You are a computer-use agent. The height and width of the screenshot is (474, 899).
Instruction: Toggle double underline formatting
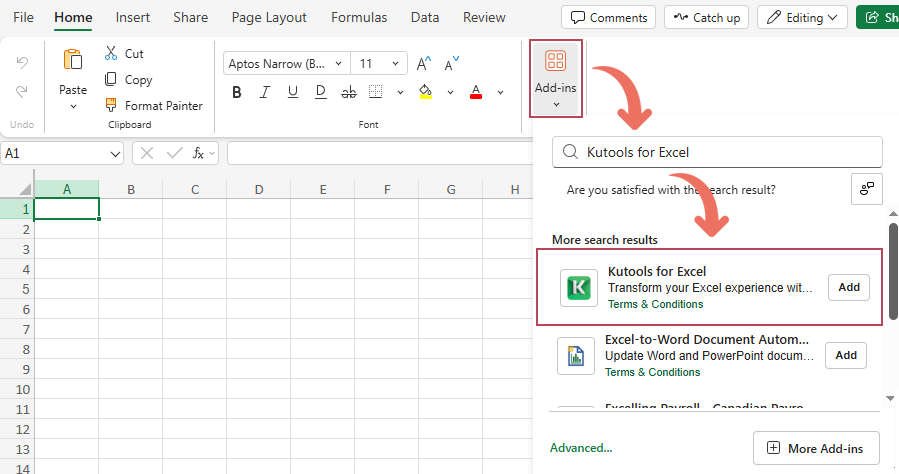[x=320, y=92]
